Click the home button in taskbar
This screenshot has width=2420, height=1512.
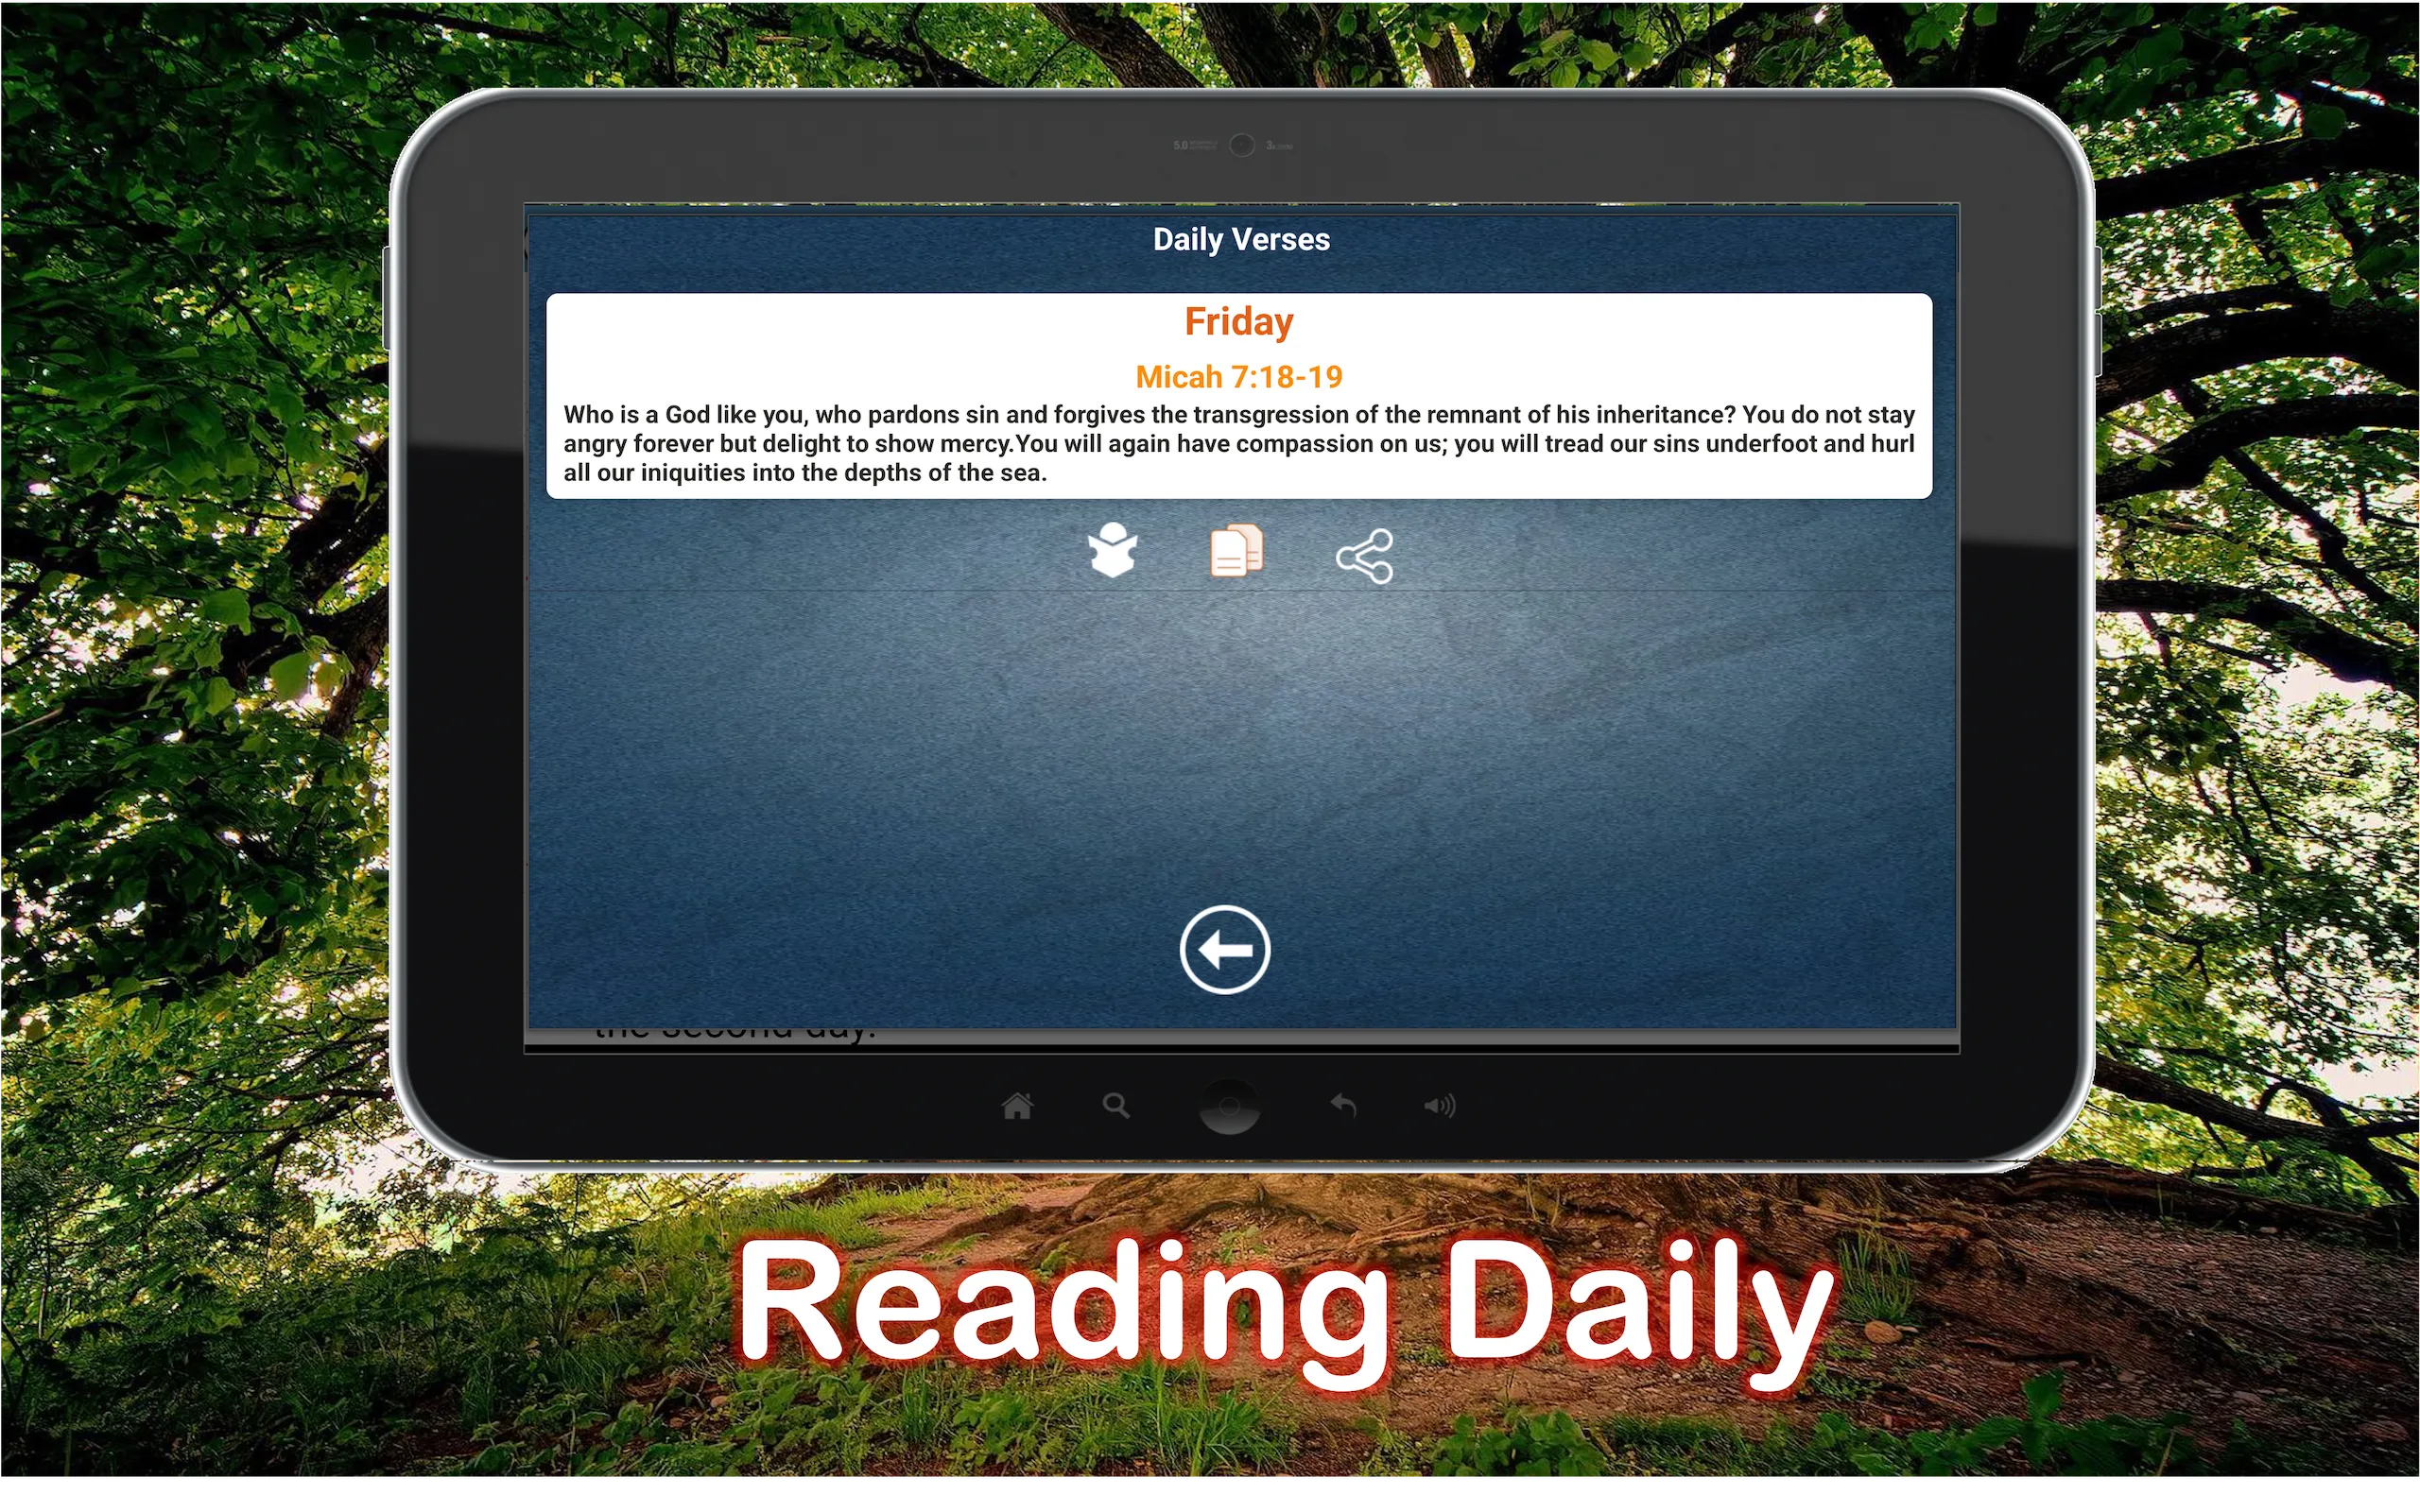[x=1015, y=1105]
